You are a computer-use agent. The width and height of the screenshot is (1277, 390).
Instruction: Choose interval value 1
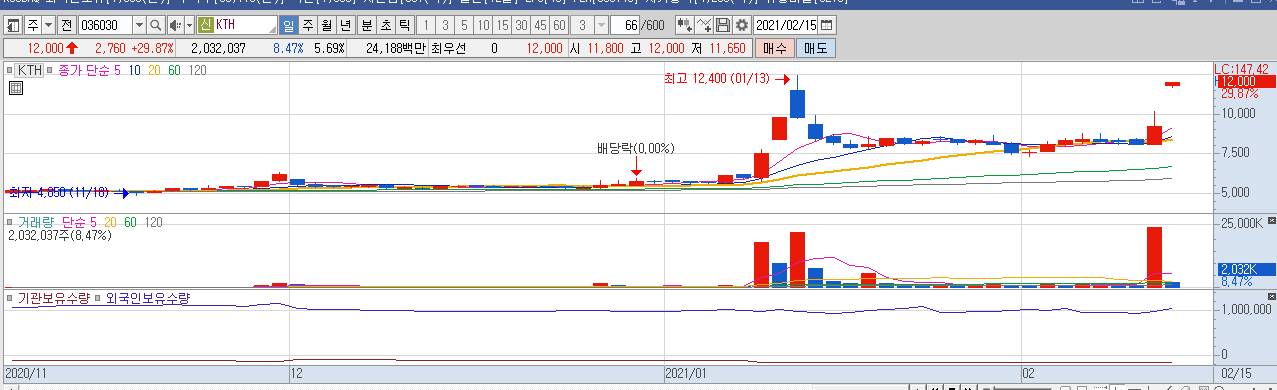[425, 25]
